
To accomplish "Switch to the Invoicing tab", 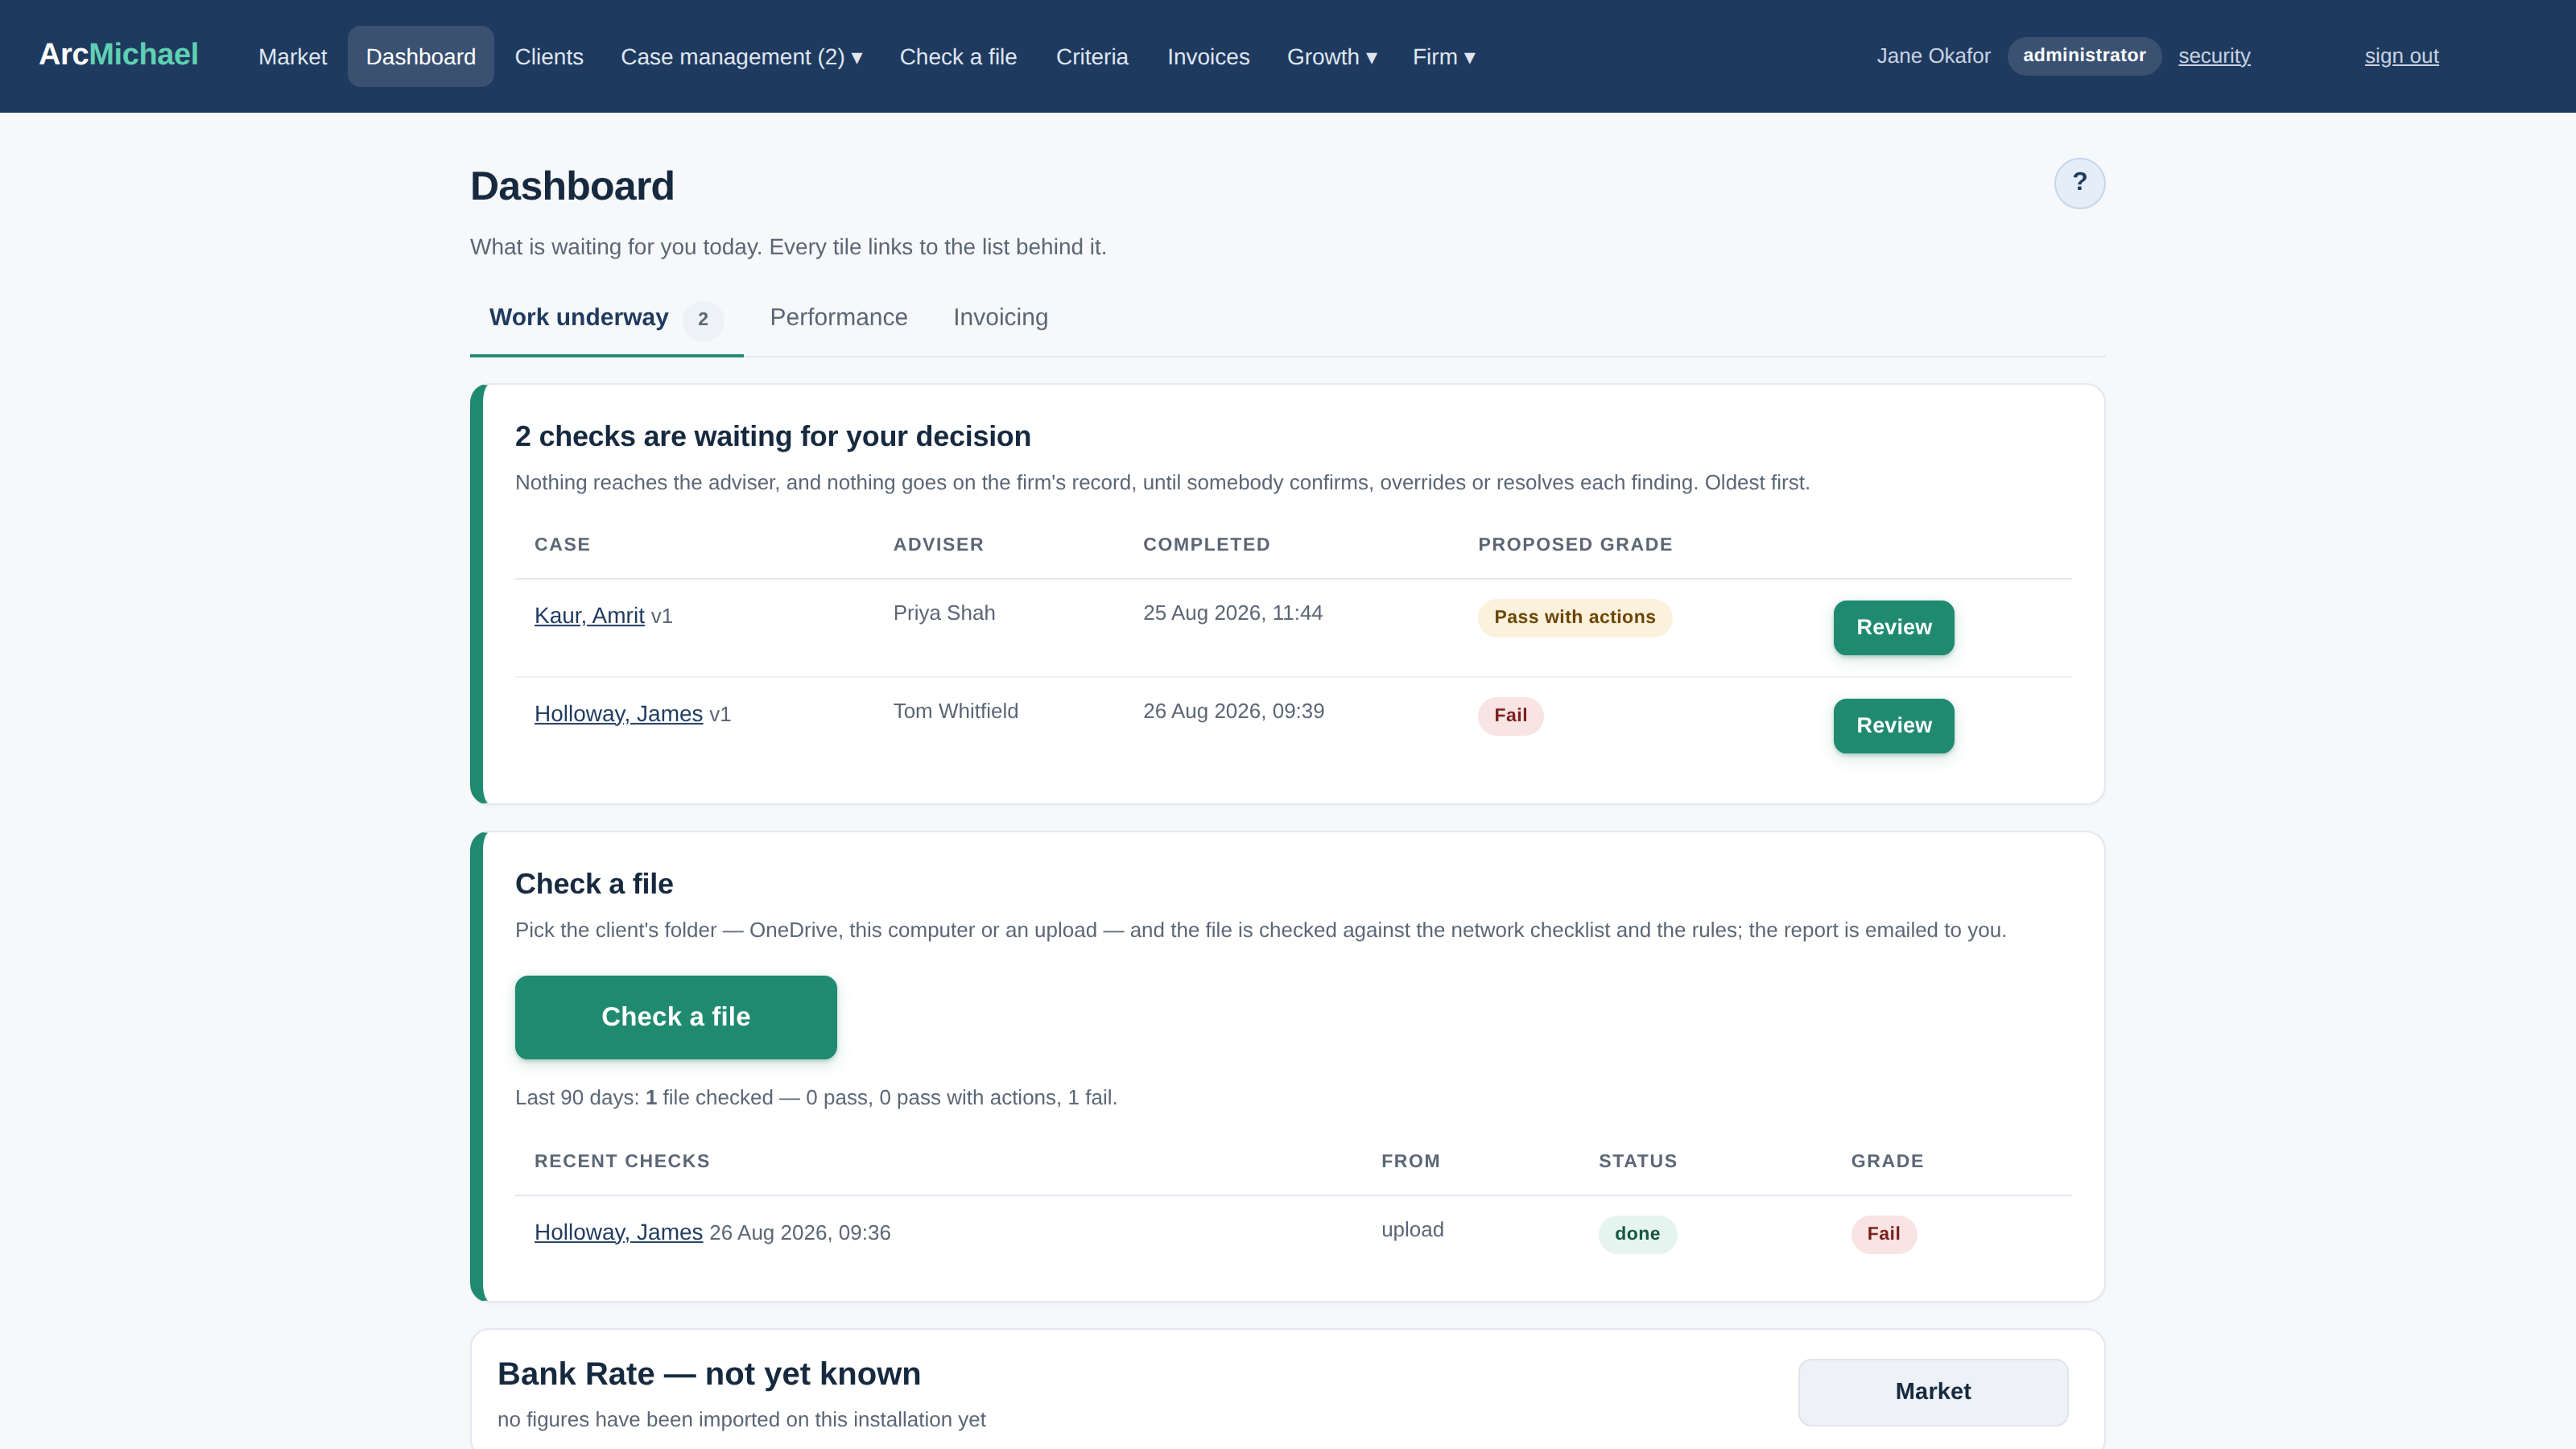I will tap(1000, 318).
